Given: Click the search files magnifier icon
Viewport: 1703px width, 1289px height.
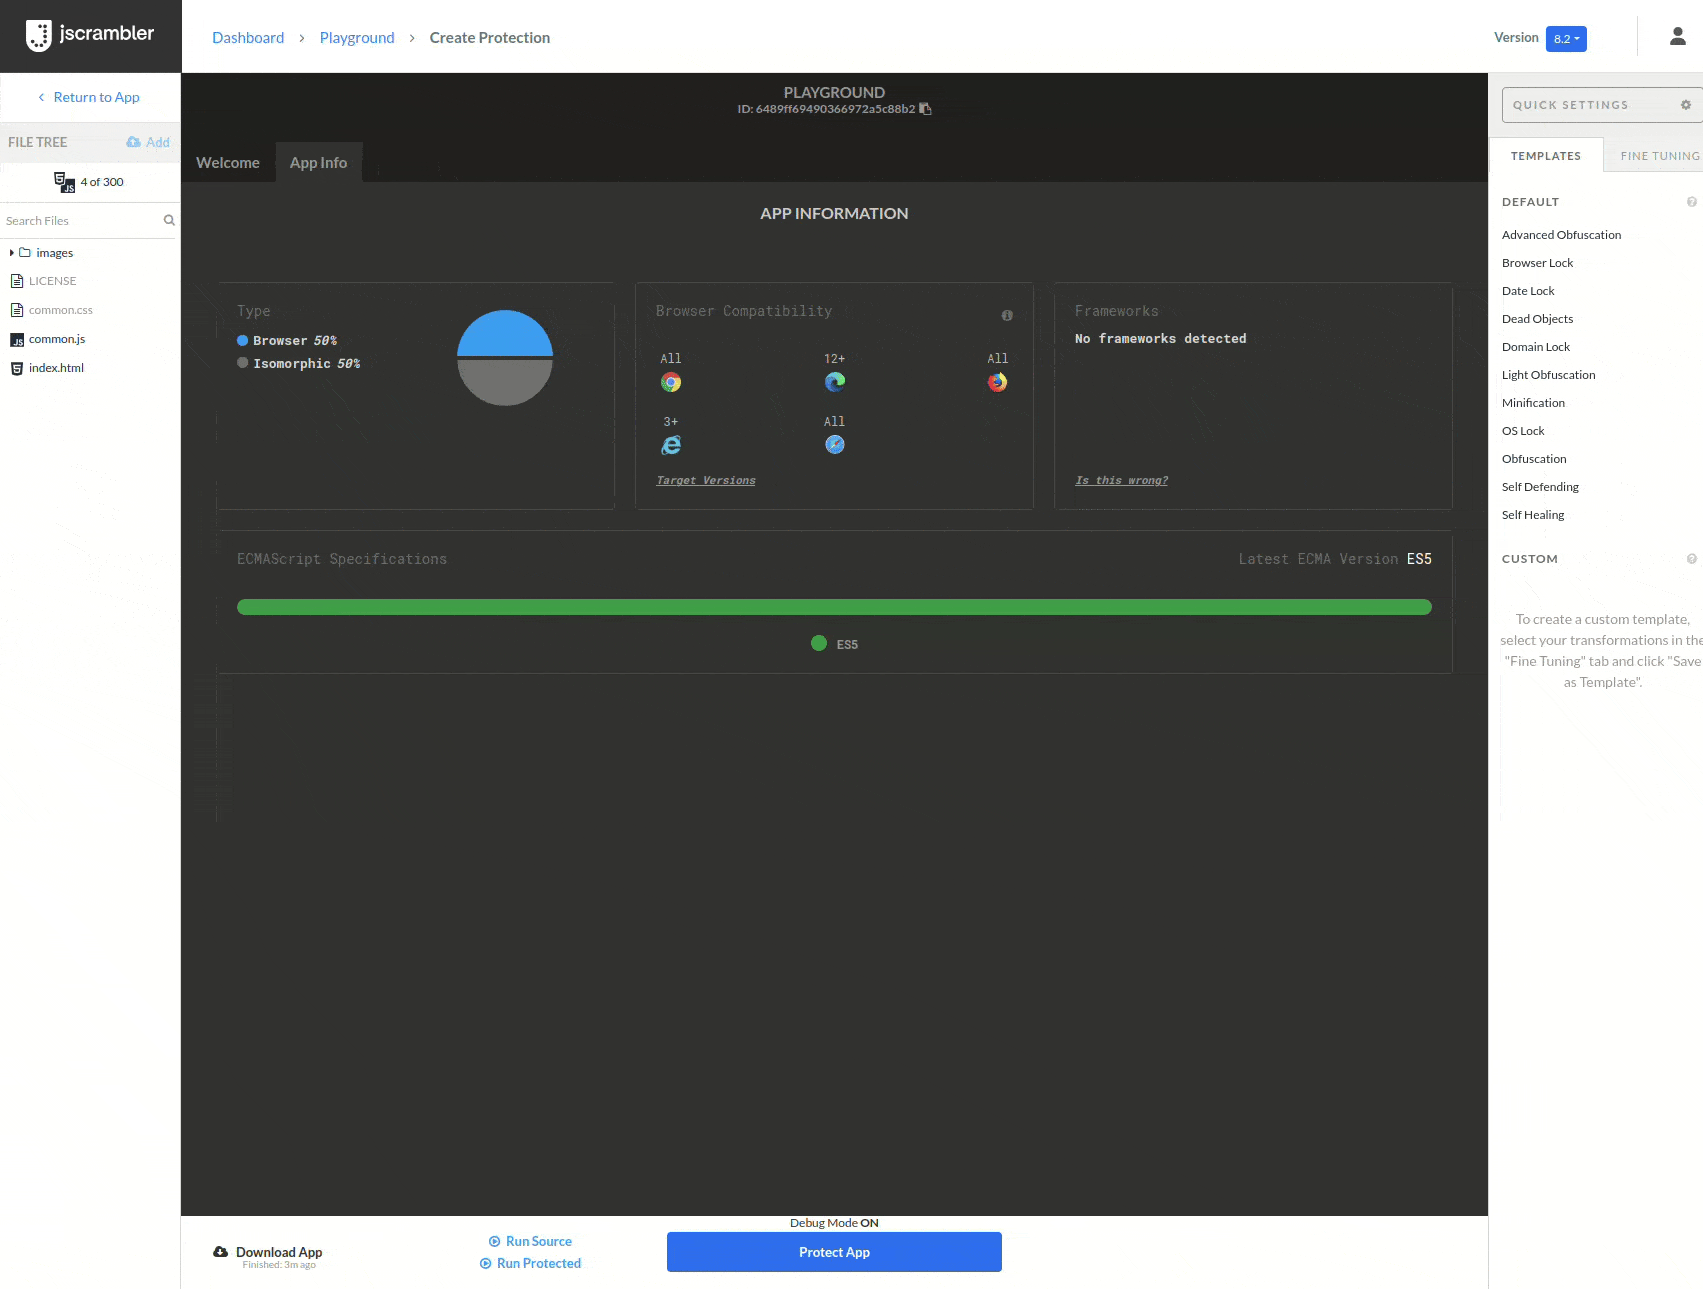Looking at the screenshot, I should click(169, 221).
